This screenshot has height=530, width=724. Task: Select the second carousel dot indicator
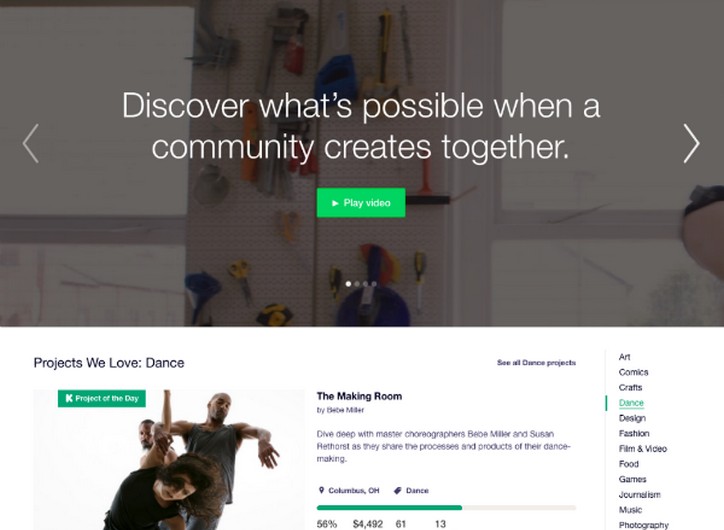357,284
